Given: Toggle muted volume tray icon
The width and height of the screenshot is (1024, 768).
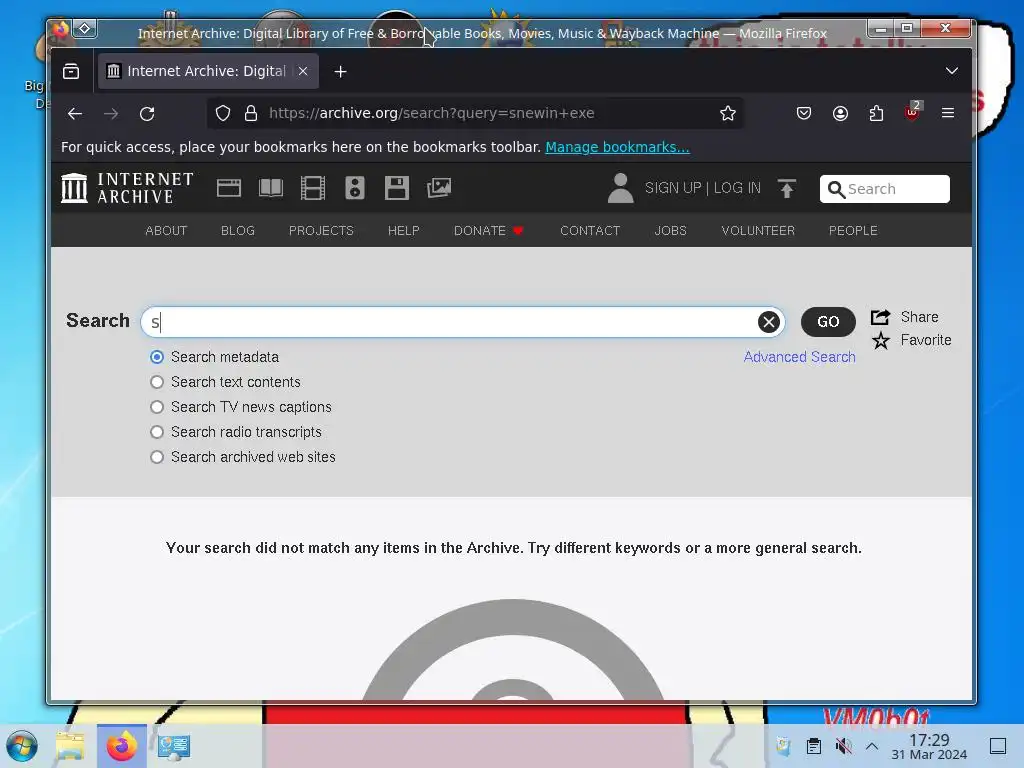Looking at the screenshot, I should pyautogui.click(x=843, y=746).
